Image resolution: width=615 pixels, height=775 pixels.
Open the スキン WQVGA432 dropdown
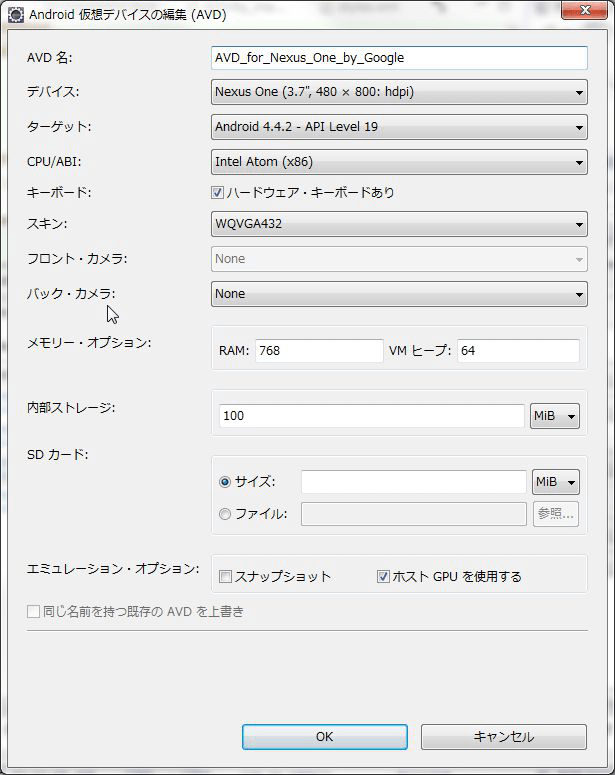[x=399, y=224]
